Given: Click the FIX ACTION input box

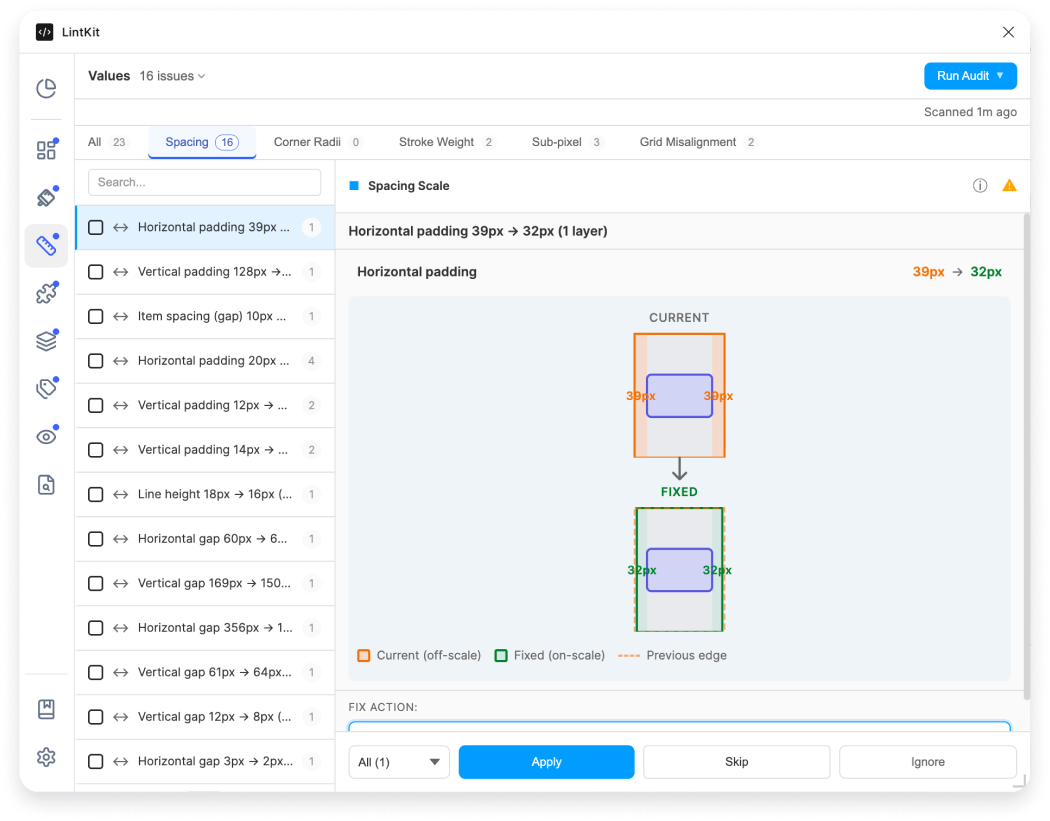Looking at the screenshot, I should click(x=679, y=727).
